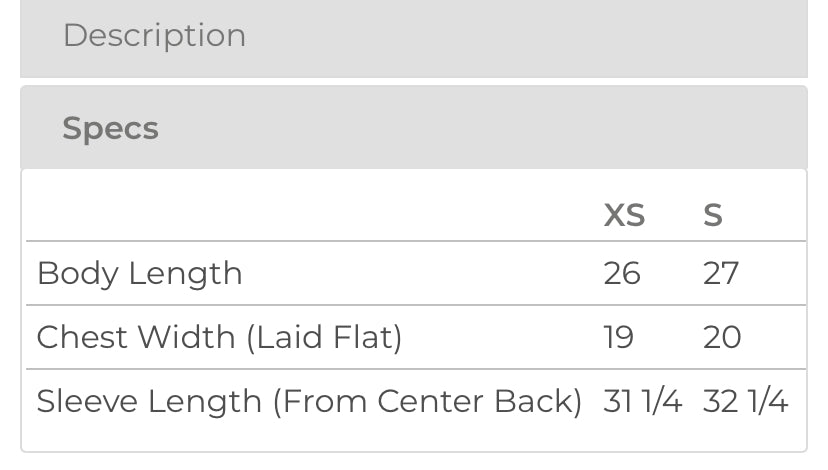
Task: Click the "(From Center Back)" text
Action: click(x=428, y=401)
